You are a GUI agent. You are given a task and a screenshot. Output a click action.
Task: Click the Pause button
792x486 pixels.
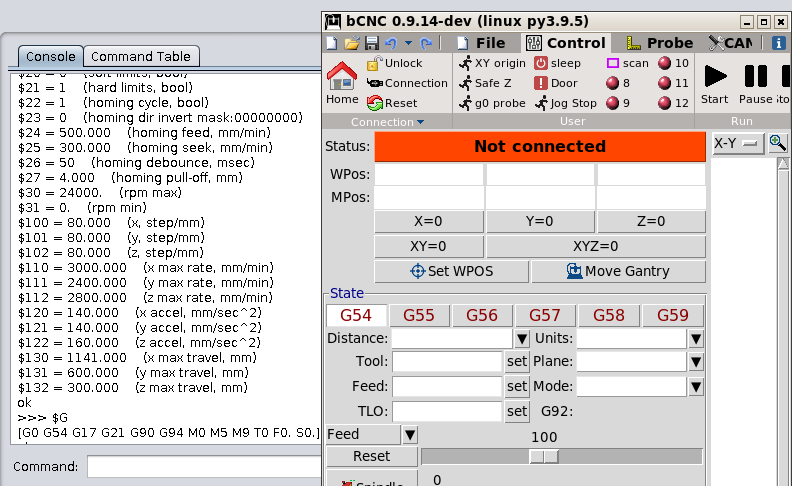[x=756, y=83]
